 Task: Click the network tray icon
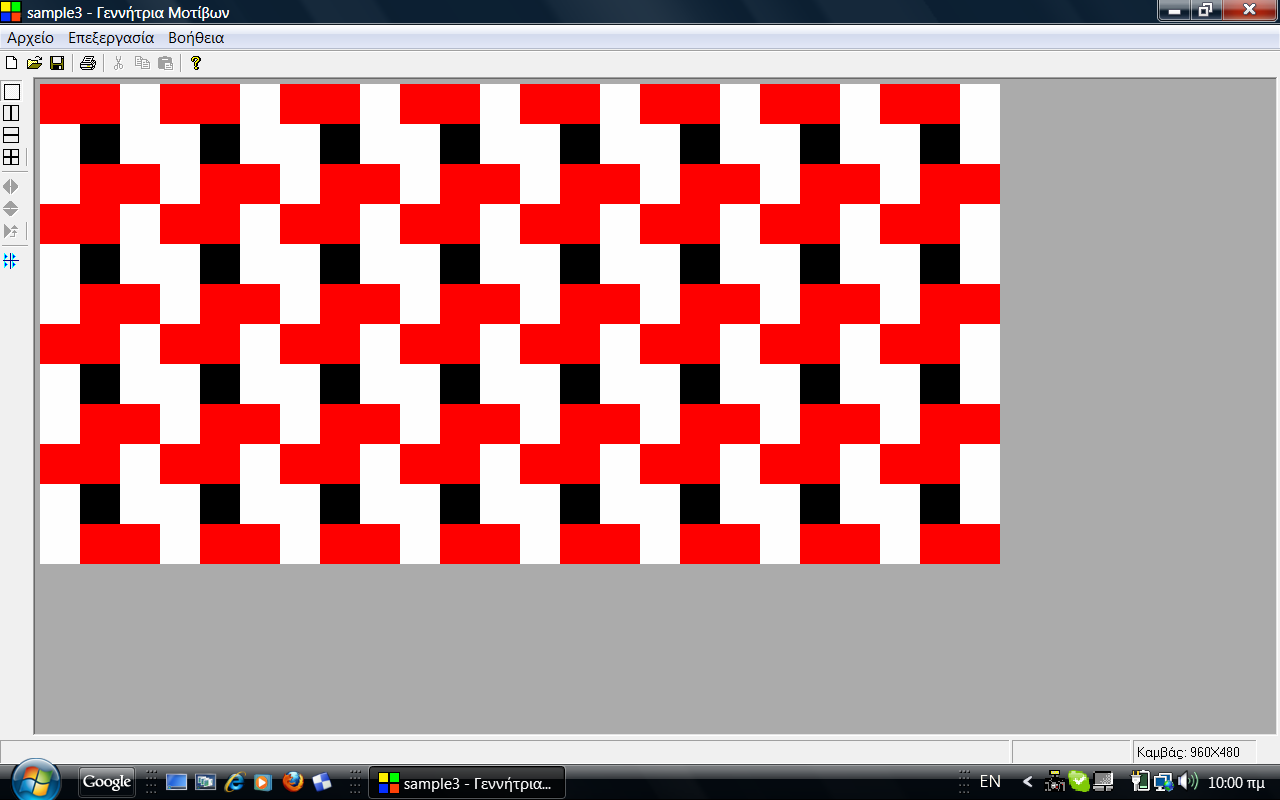coord(1164,782)
